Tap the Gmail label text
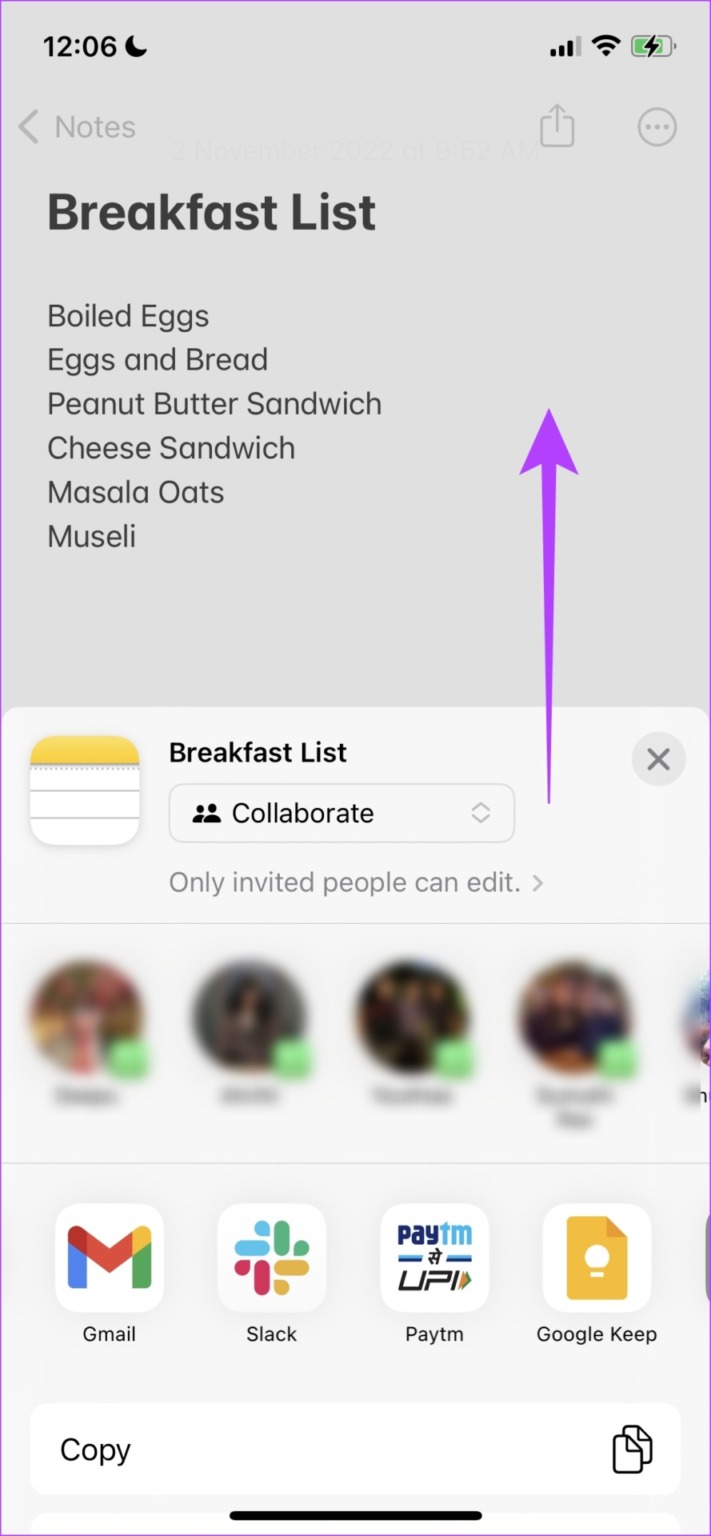 pos(109,1334)
